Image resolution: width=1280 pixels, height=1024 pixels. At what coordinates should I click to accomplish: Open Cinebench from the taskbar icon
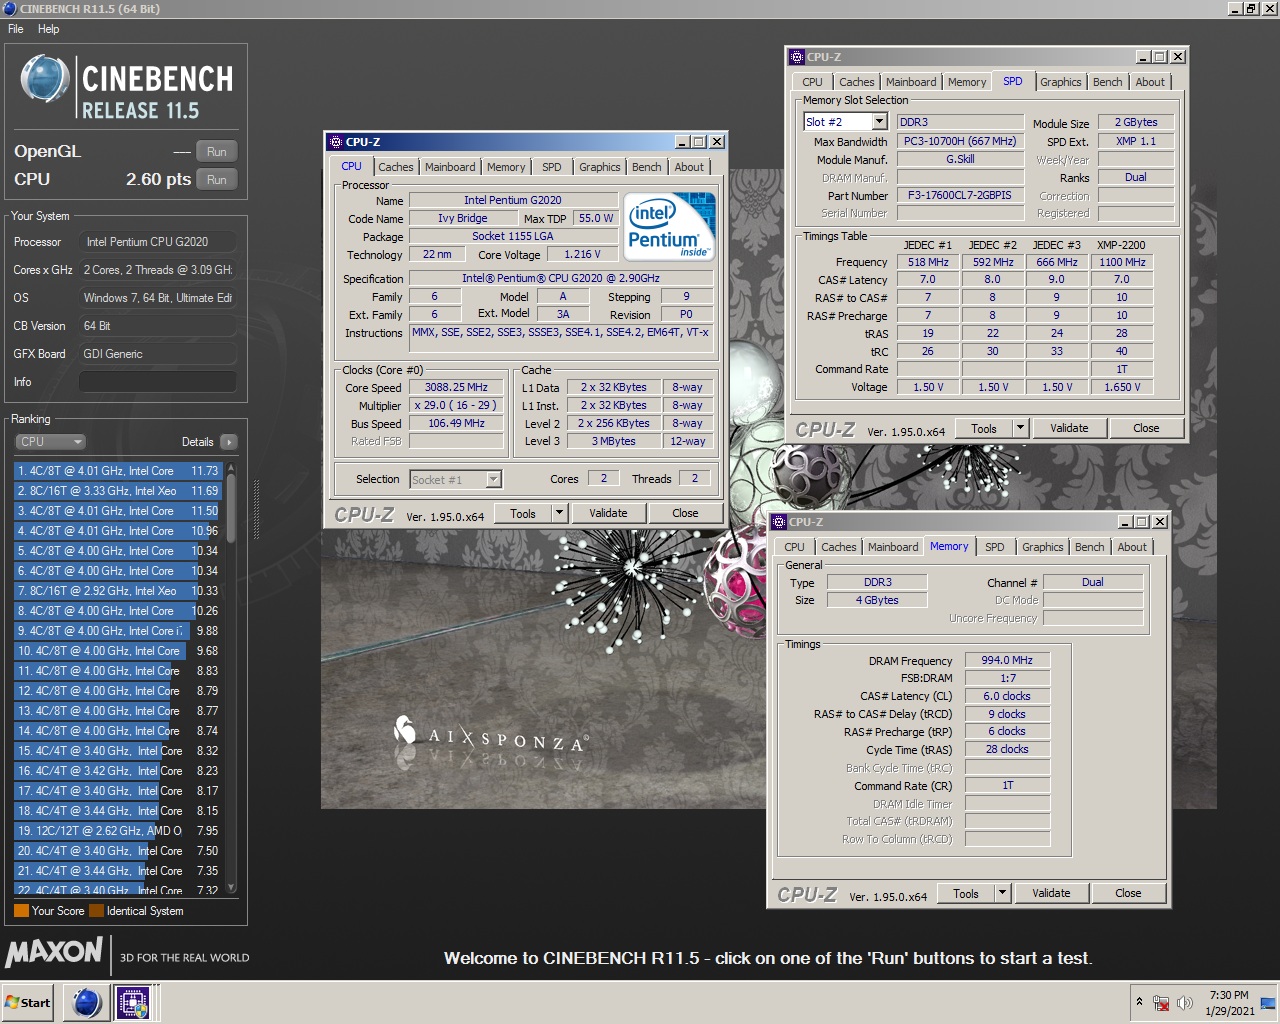tap(87, 1003)
